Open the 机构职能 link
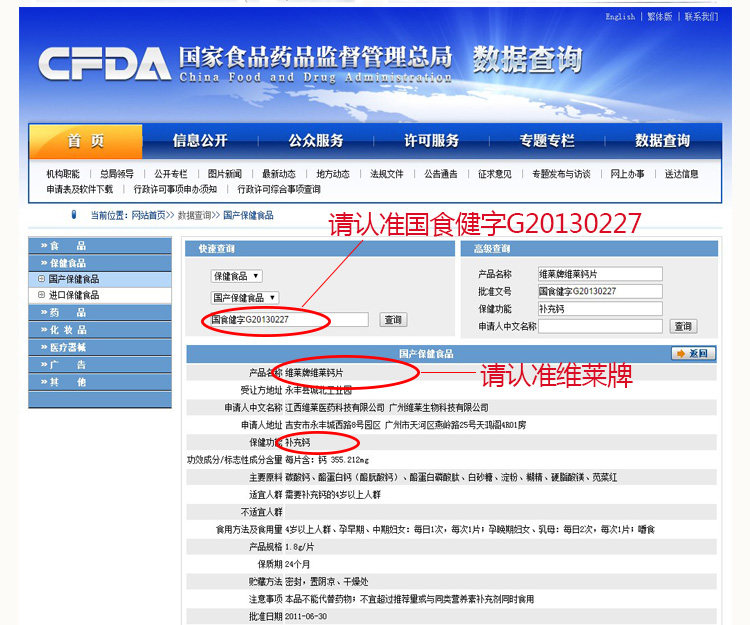This screenshot has height=625, width=750. click(63, 174)
